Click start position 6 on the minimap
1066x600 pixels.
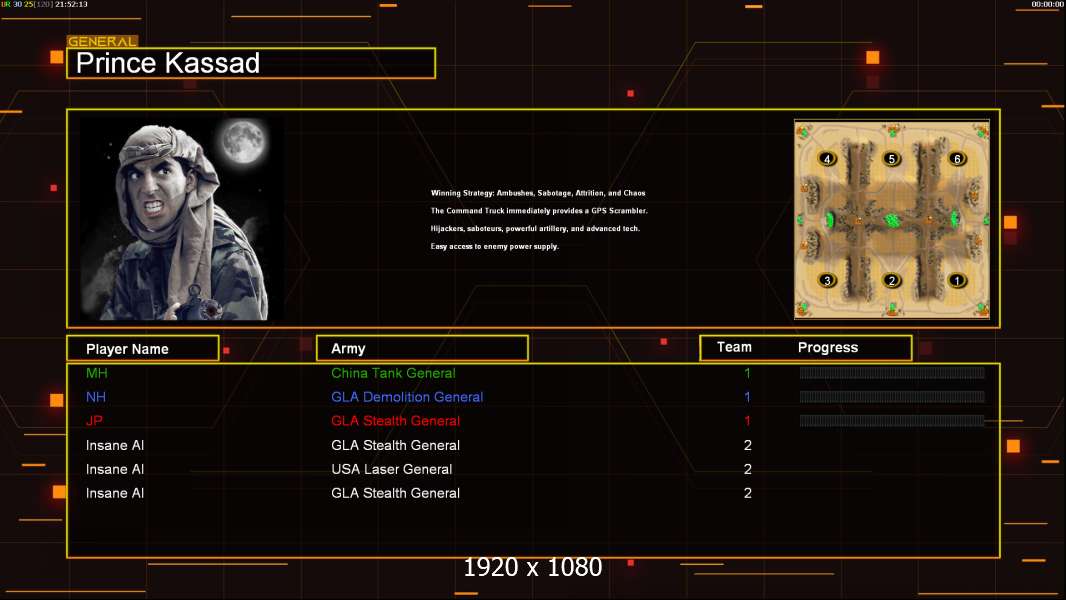[x=957, y=159]
